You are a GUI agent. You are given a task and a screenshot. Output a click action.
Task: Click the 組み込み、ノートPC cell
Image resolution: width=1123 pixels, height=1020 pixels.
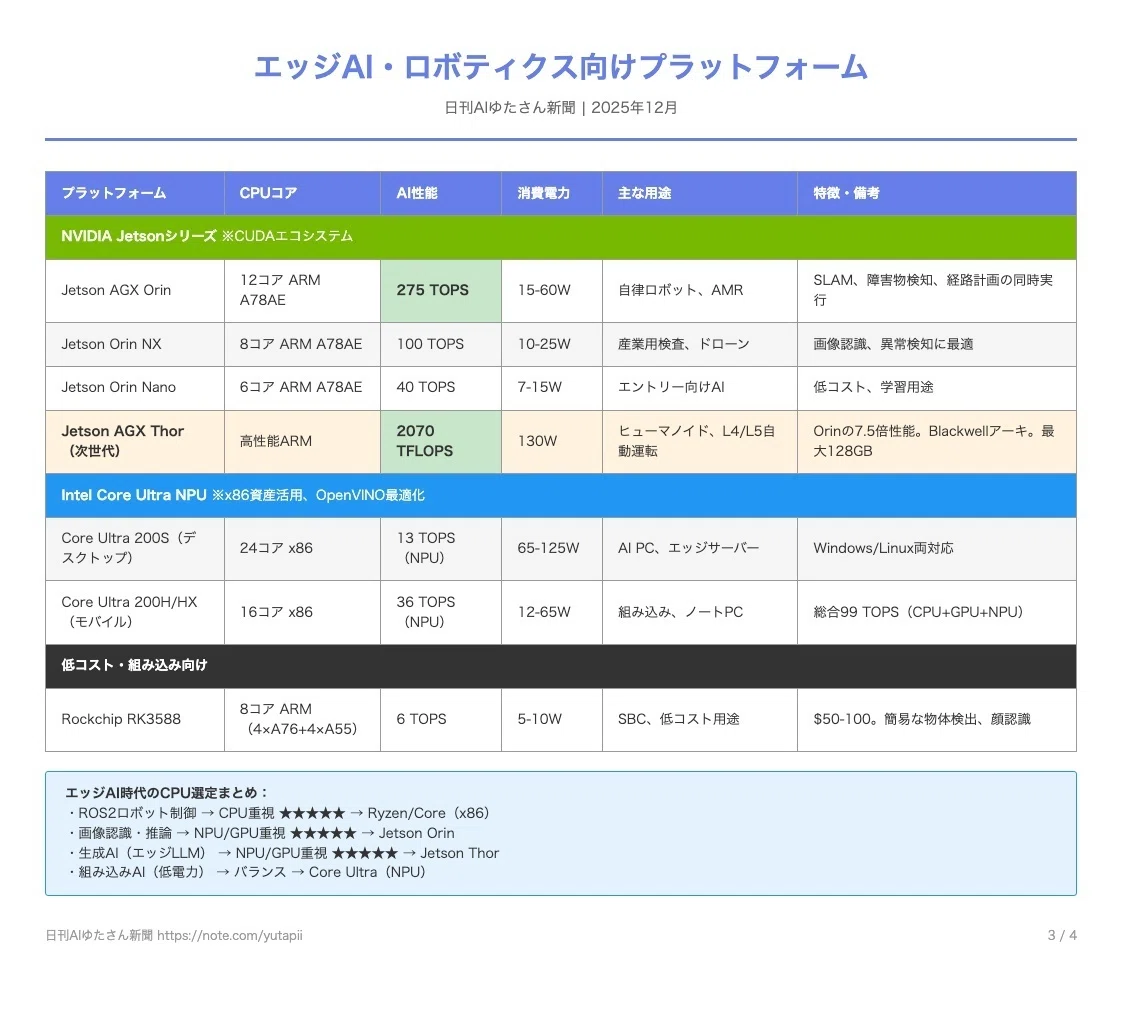point(700,612)
